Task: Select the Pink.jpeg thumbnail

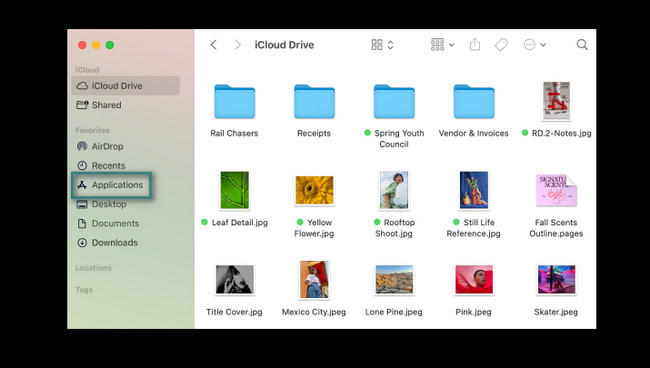Action: point(474,280)
